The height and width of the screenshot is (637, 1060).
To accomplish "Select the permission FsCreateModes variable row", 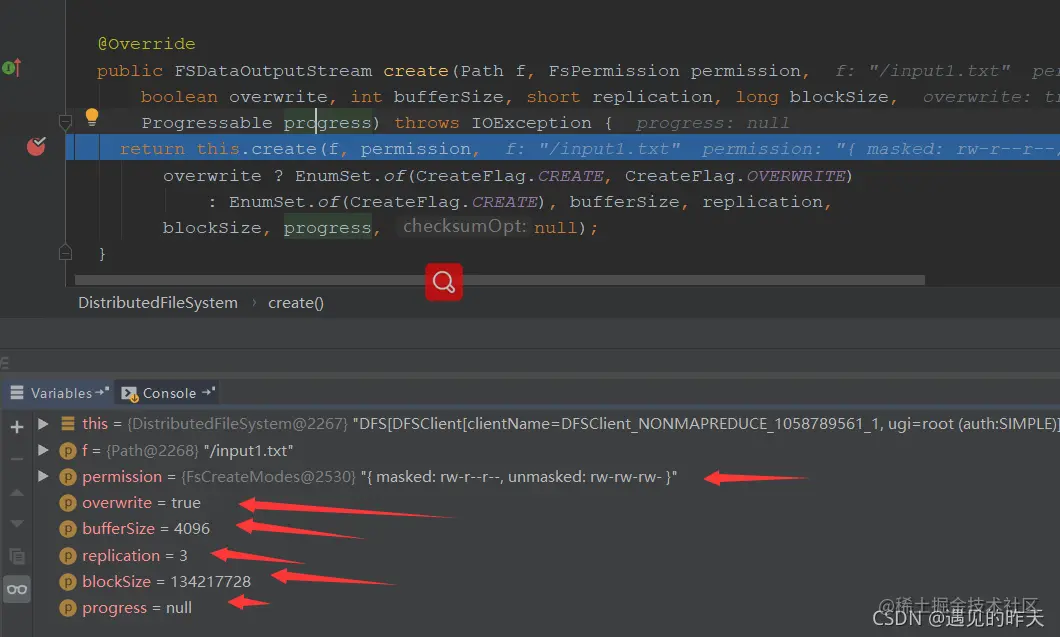I will pyautogui.click(x=546, y=477).
